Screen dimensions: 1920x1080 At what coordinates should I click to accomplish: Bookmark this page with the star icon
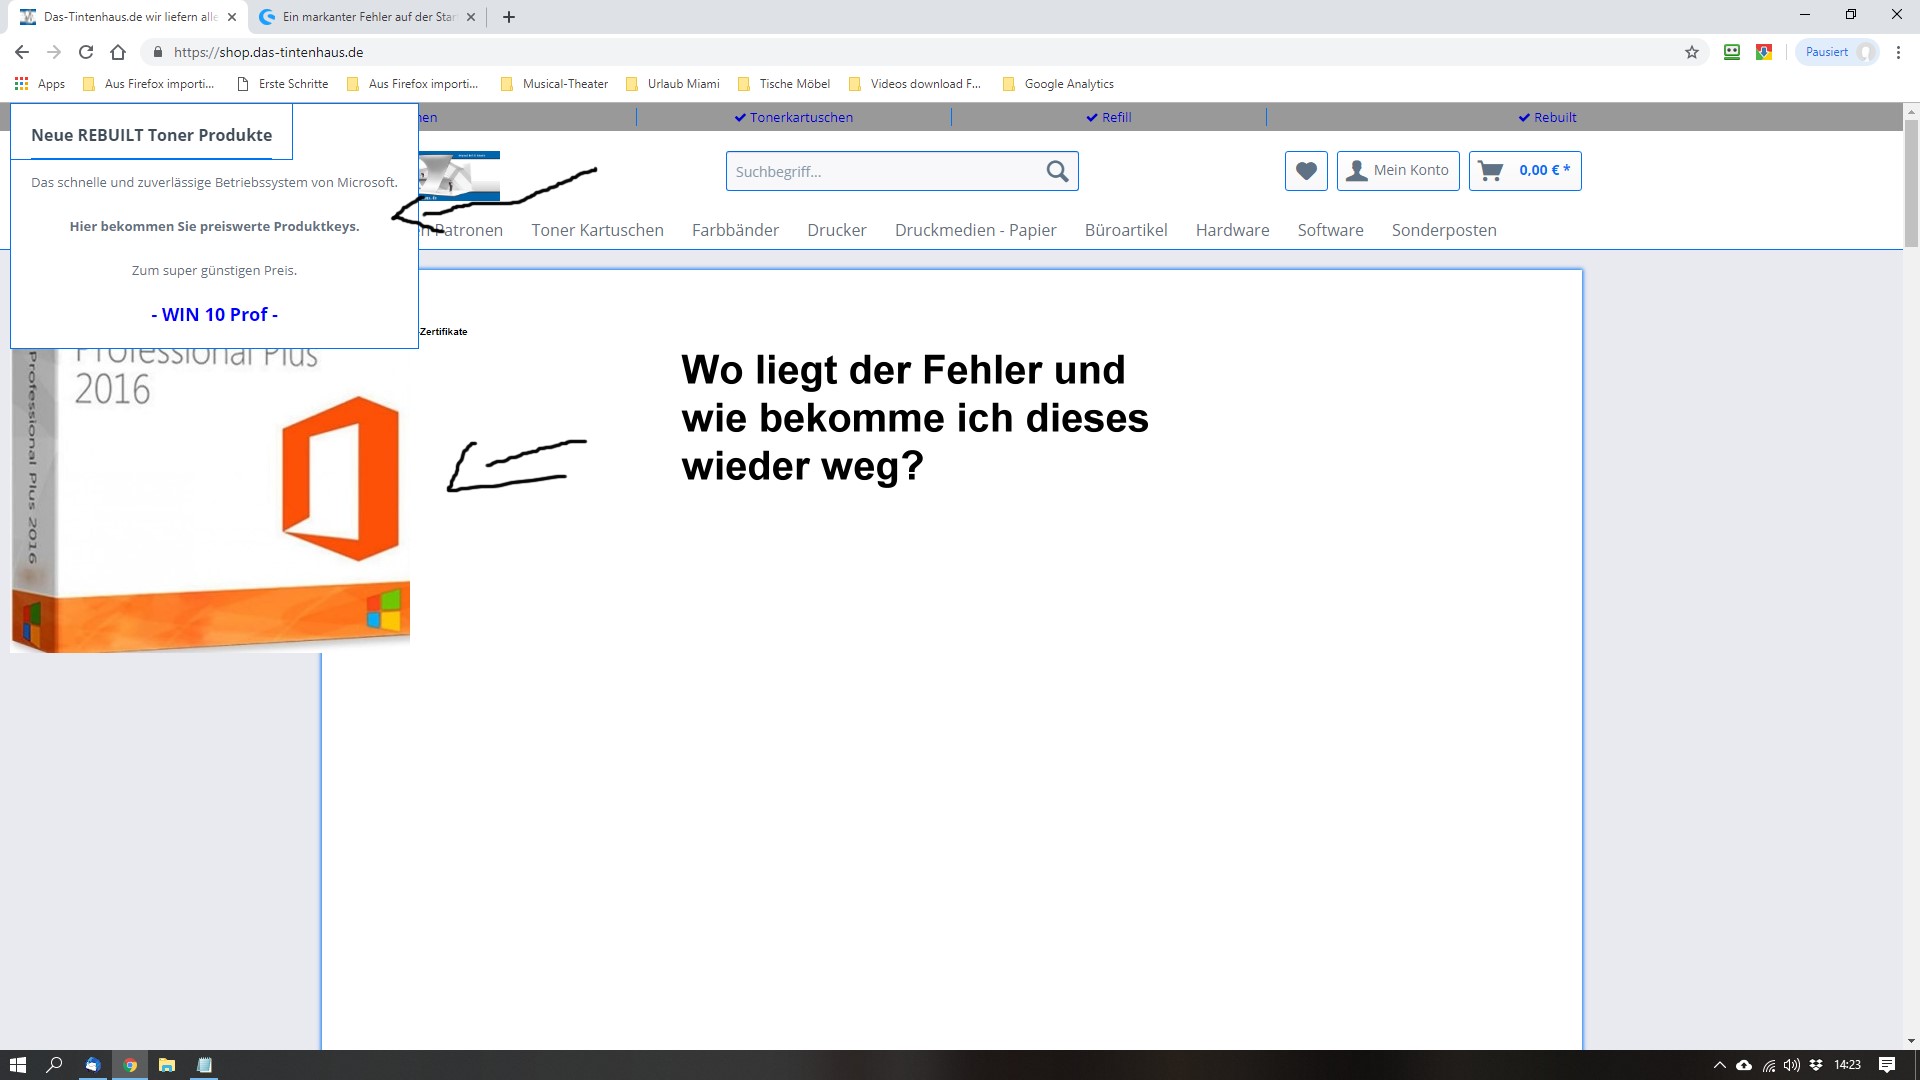click(1692, 52)
